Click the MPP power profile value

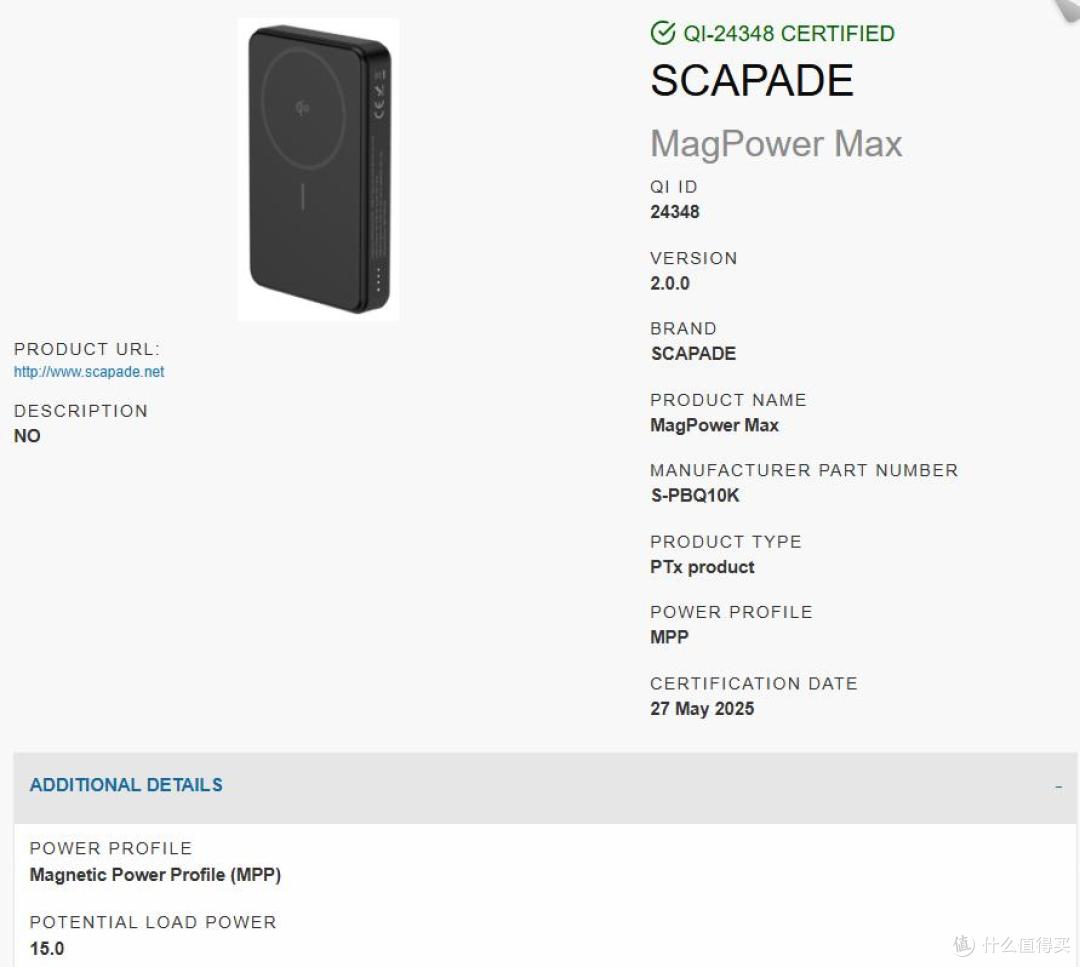(669, 637)
